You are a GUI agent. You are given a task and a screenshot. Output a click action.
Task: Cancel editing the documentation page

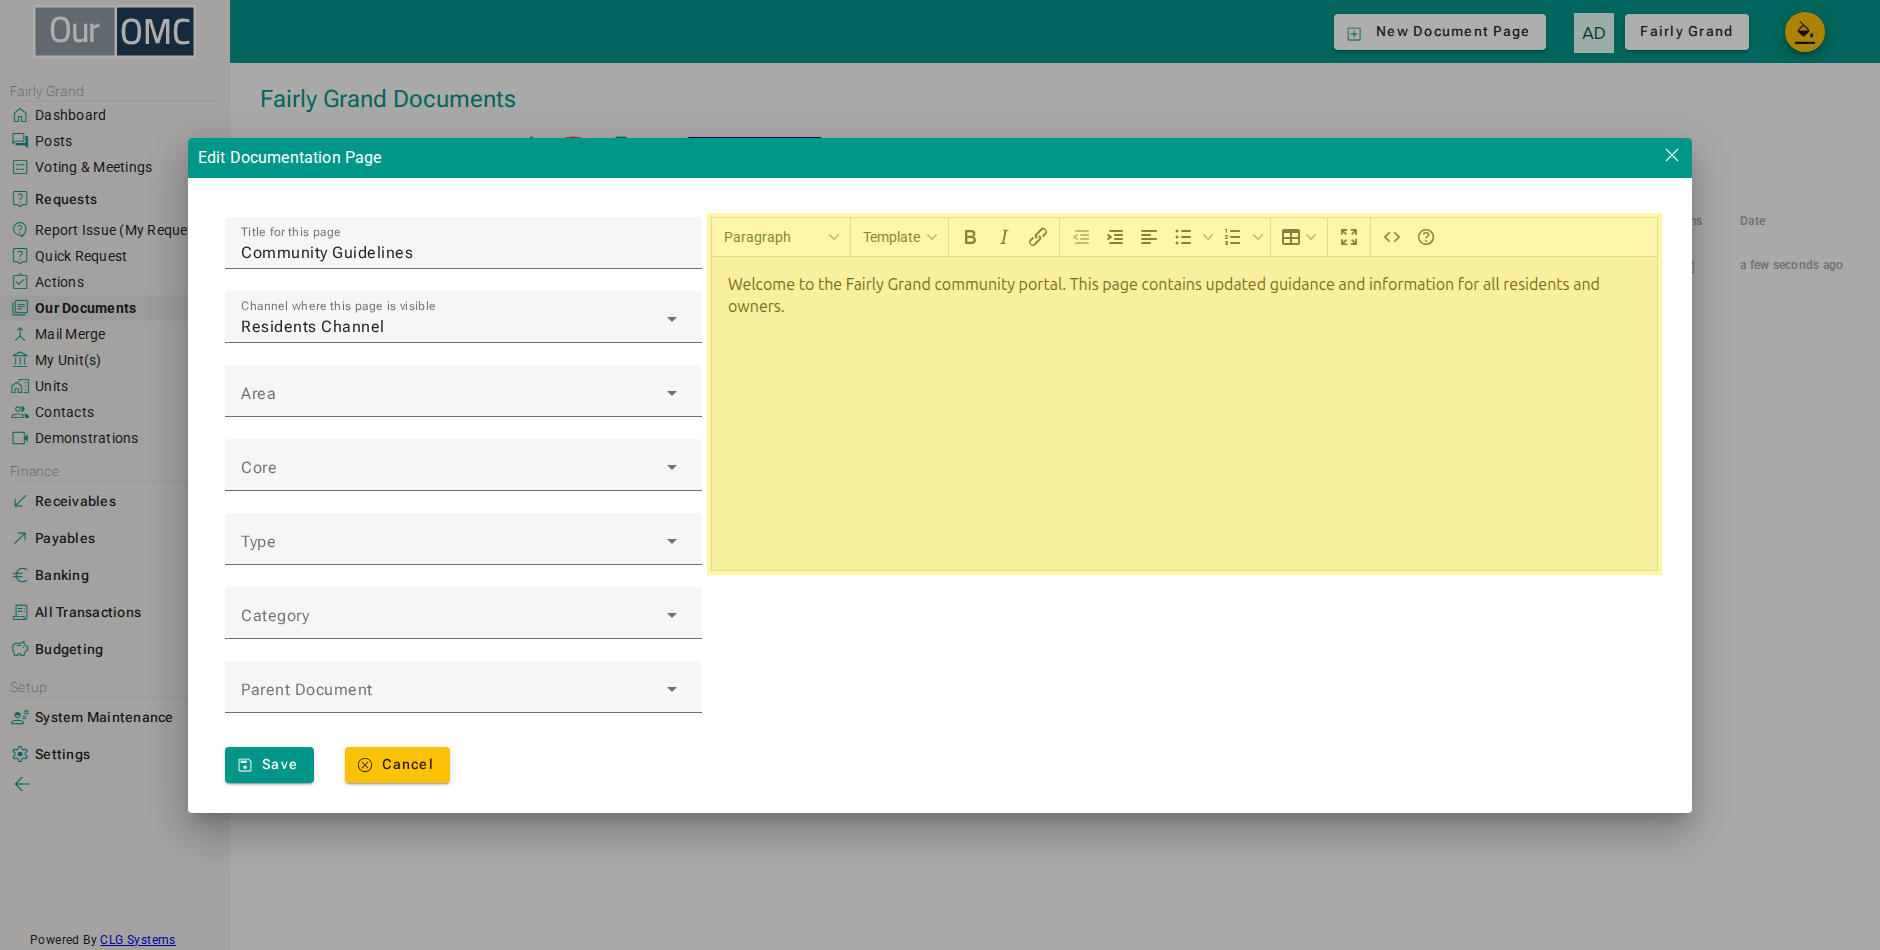point(397,765)
